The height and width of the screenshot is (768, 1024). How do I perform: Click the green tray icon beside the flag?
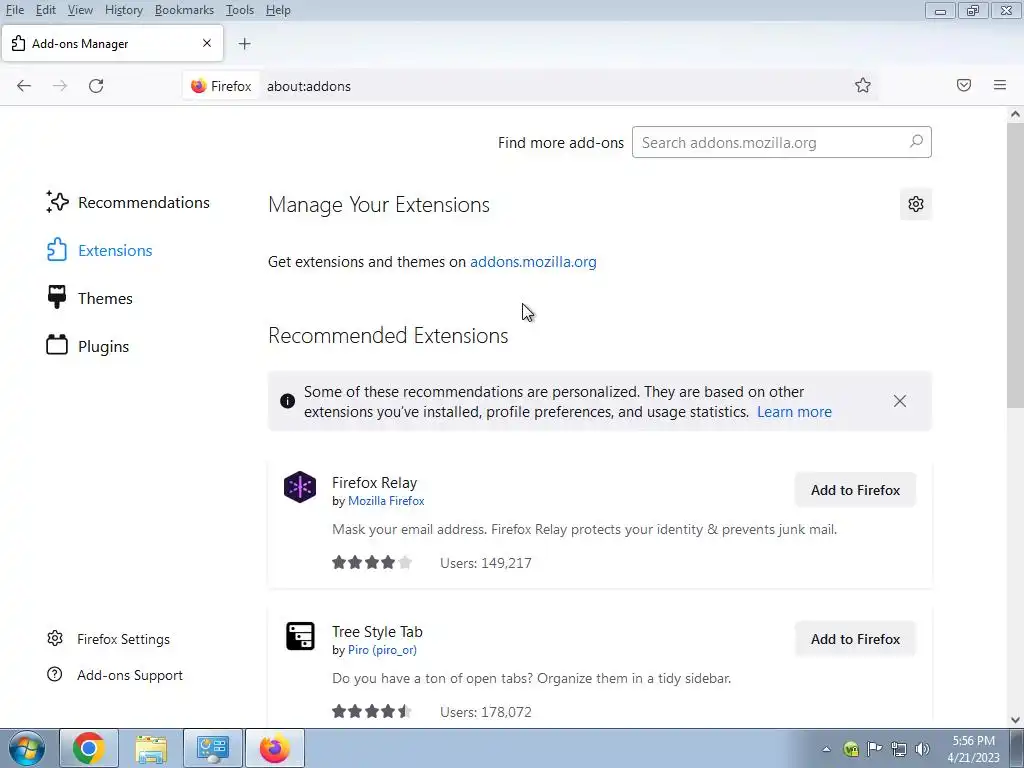click(x=850, y=749)
